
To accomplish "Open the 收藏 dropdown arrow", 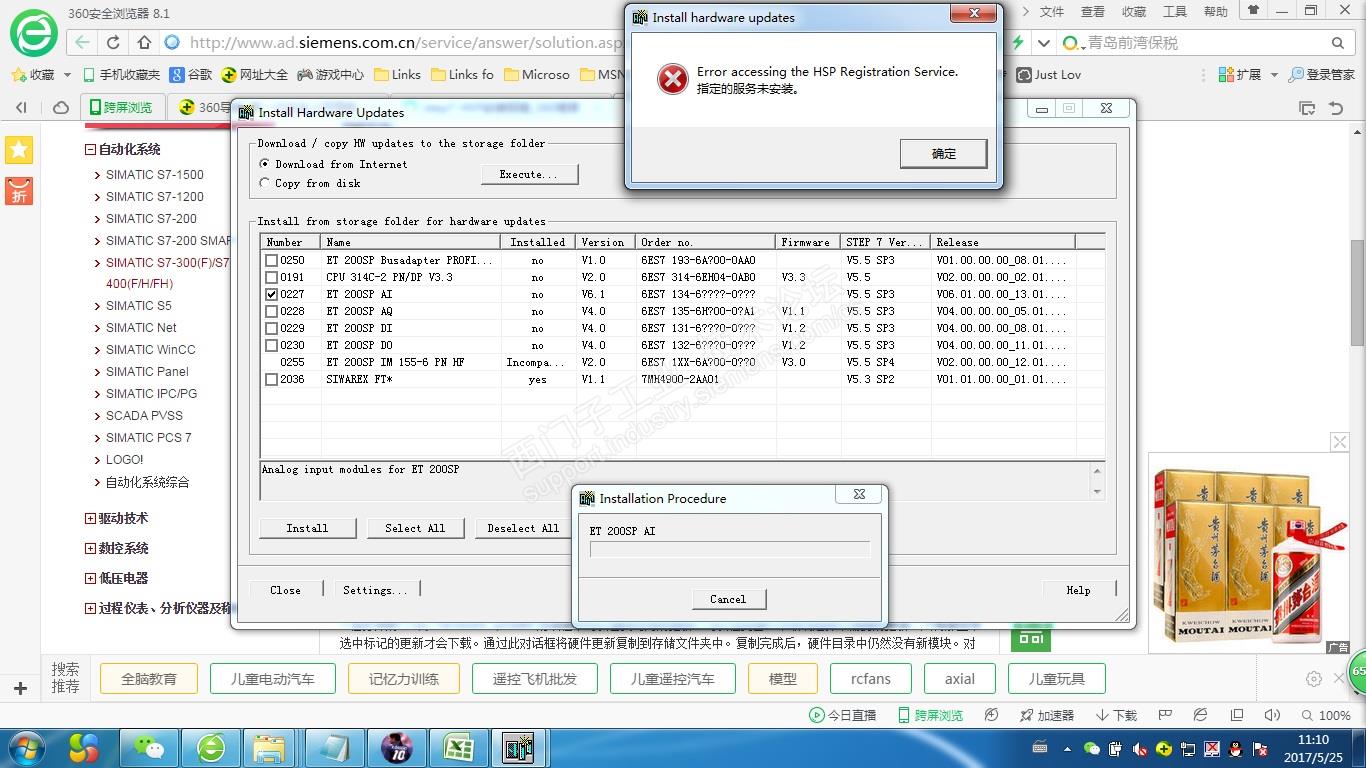I will (x=67, y=75).
